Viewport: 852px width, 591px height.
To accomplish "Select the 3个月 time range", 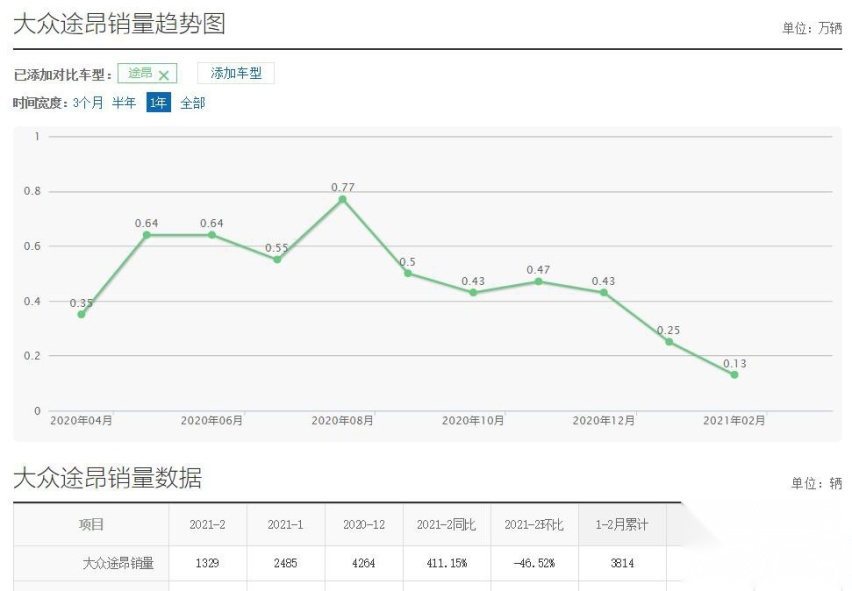I will tap(88, 103).
